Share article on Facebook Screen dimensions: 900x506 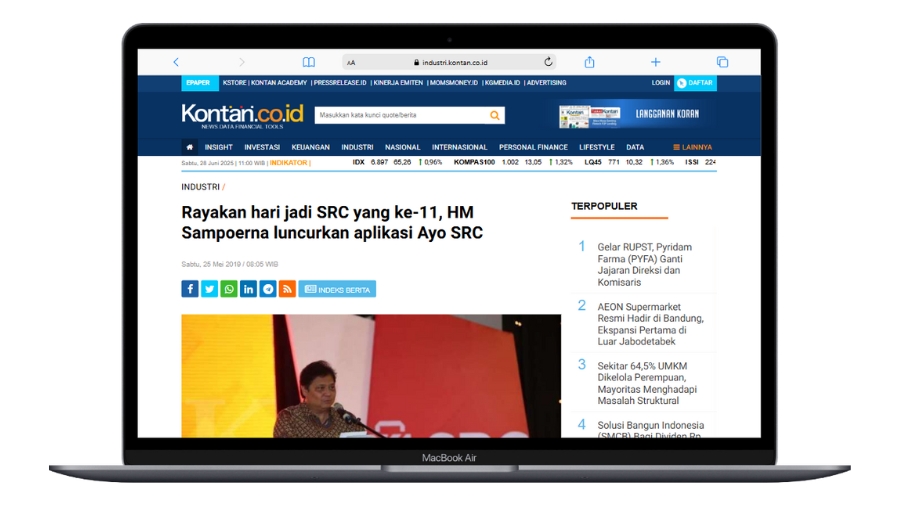click(x=190, y=289)
